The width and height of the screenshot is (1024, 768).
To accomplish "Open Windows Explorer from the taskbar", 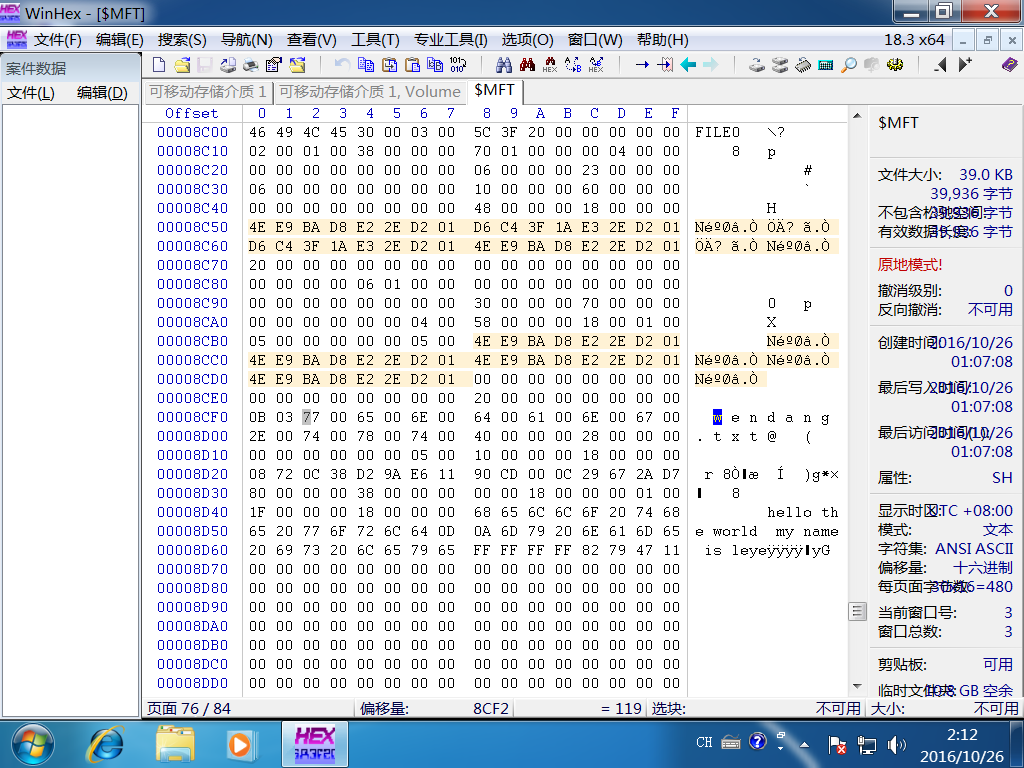I will click(x=174, y=744).
